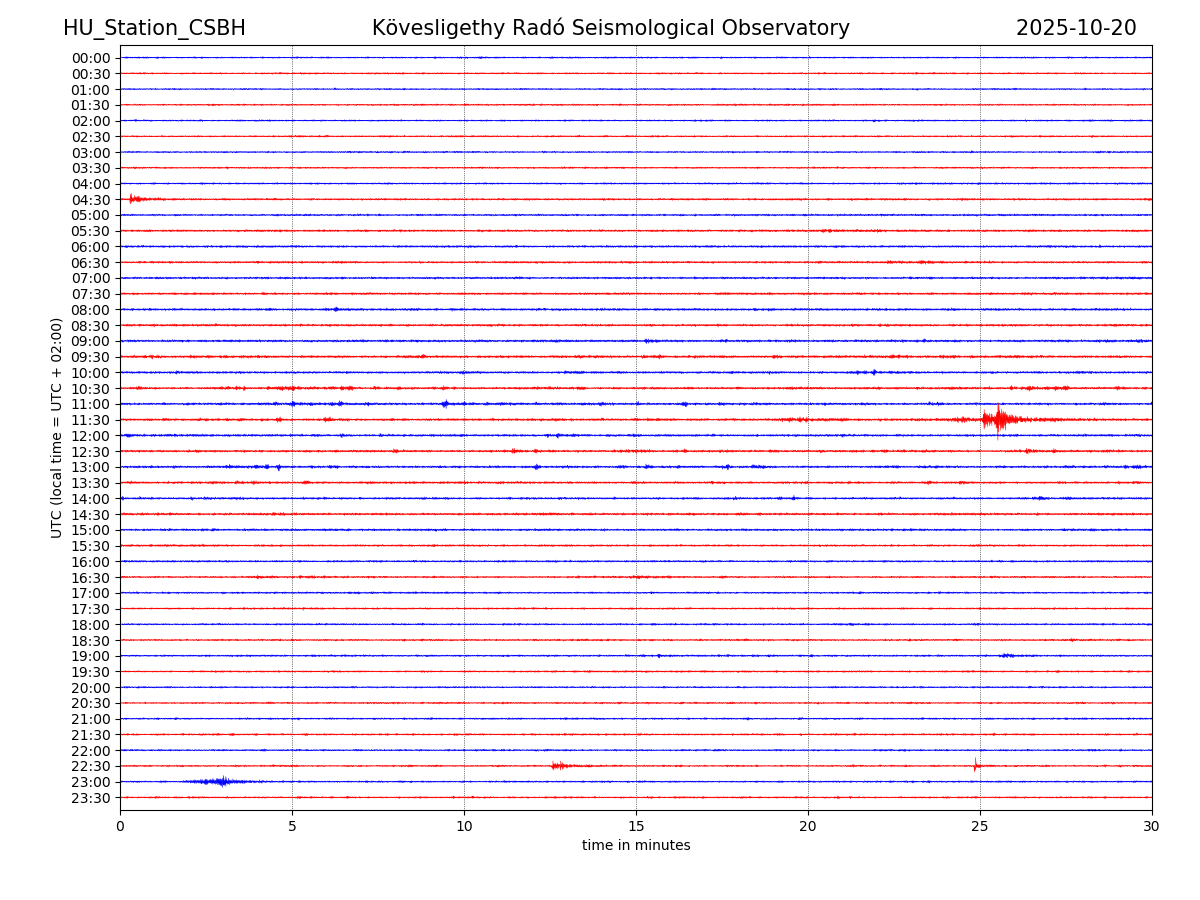Click the 06:30 row time label
The height and width of the screenshot is (900, 1200).
[91, 263]
